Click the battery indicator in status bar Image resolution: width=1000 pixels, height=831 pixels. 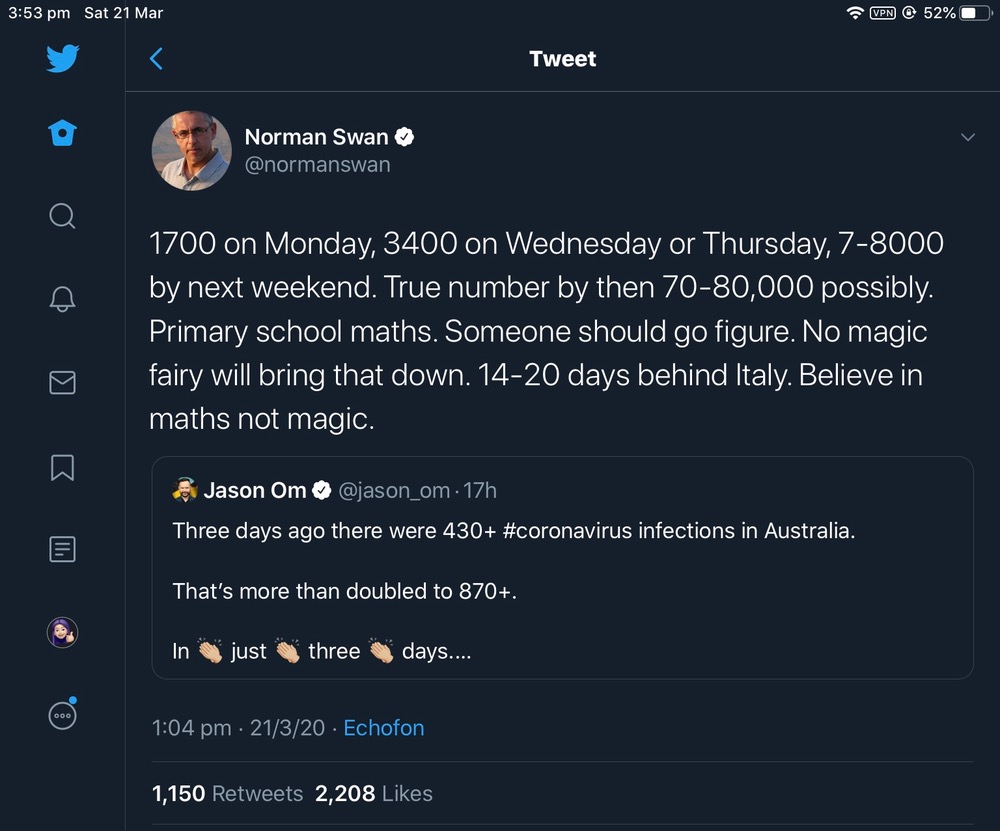[974, 13]
